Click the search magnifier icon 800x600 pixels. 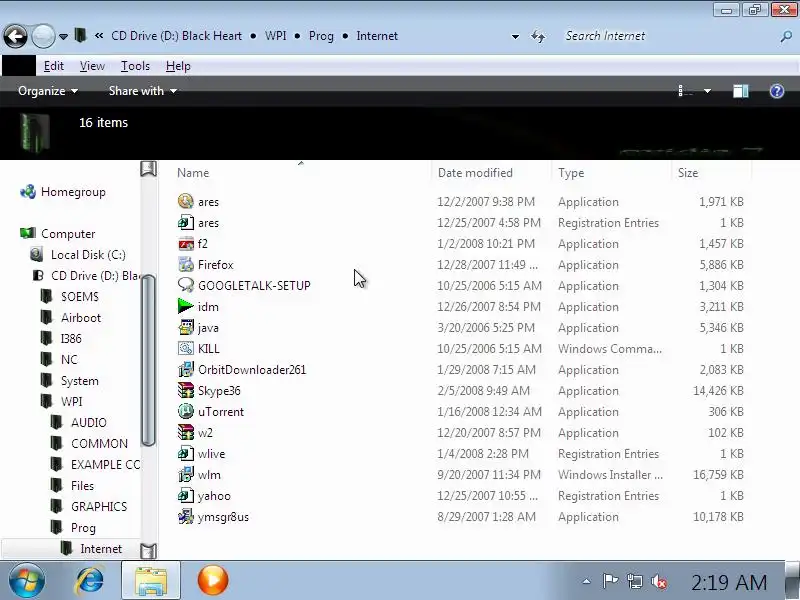pyautogui.click(x=786, y=36)
